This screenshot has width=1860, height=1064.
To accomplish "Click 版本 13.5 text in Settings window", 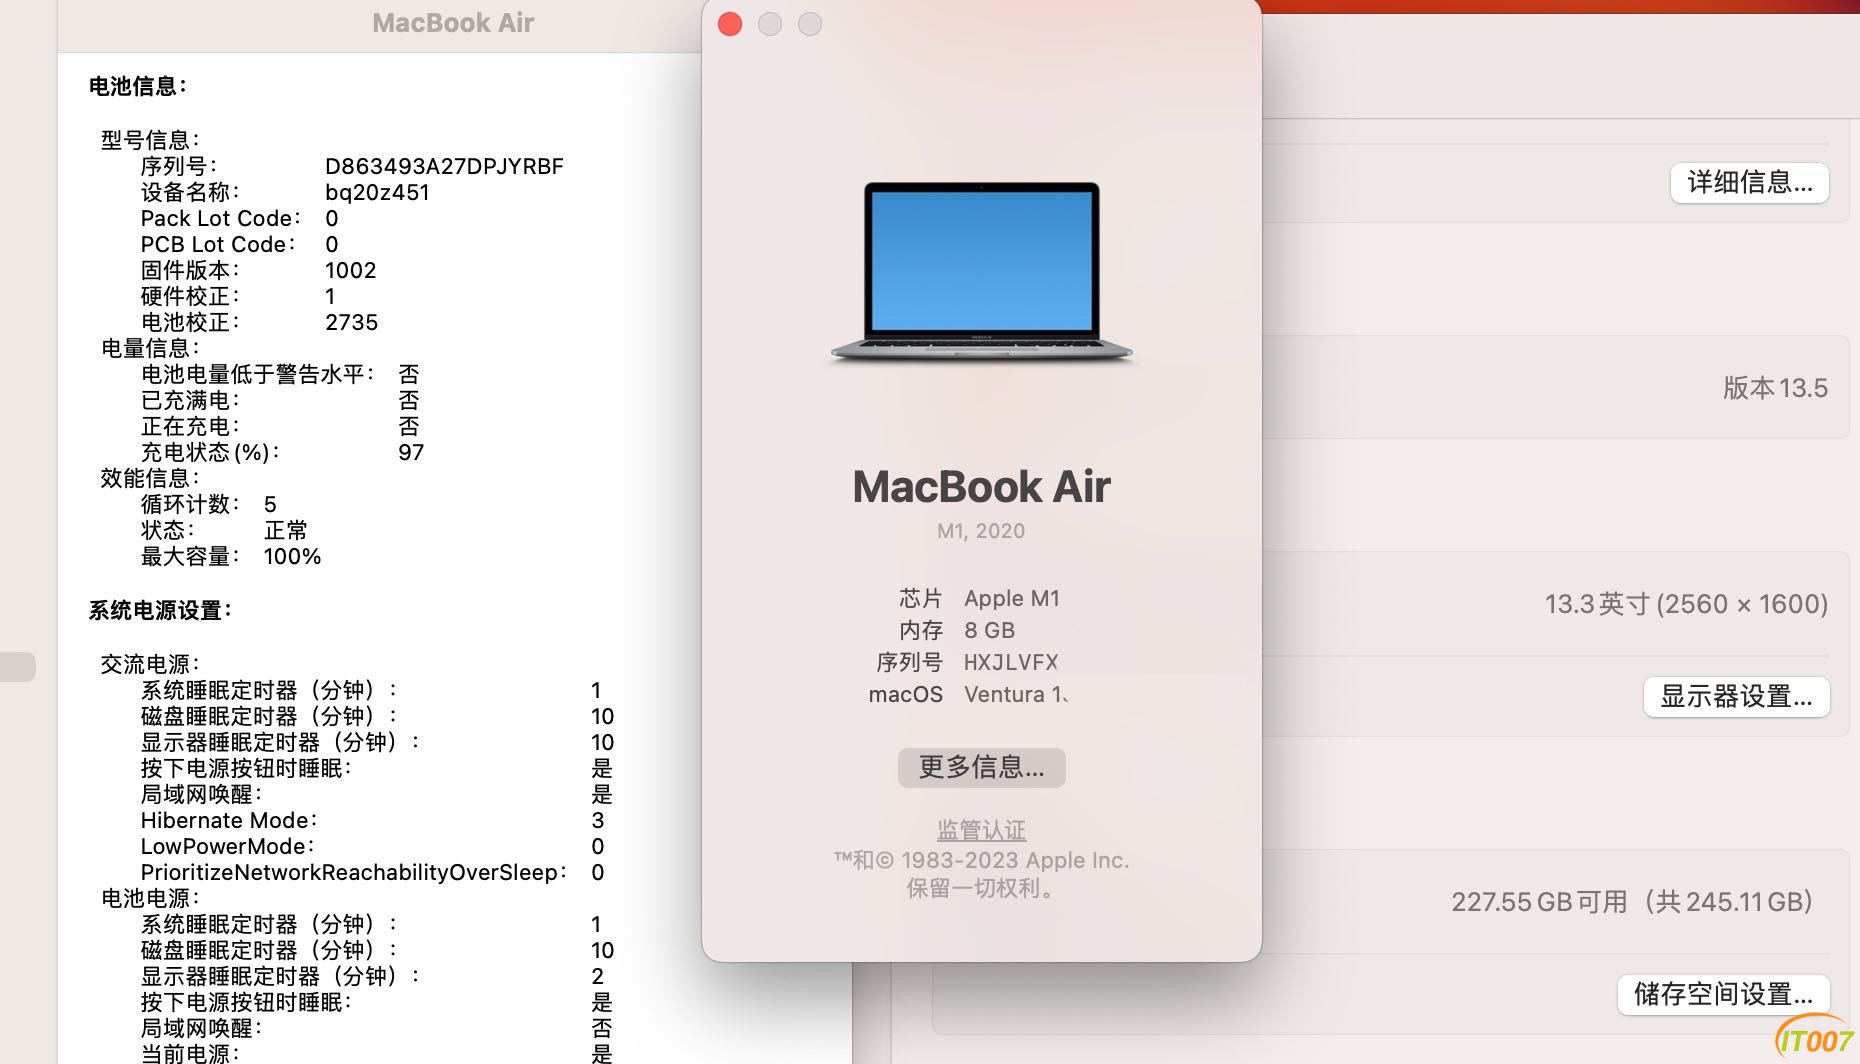I will 1775,388.
